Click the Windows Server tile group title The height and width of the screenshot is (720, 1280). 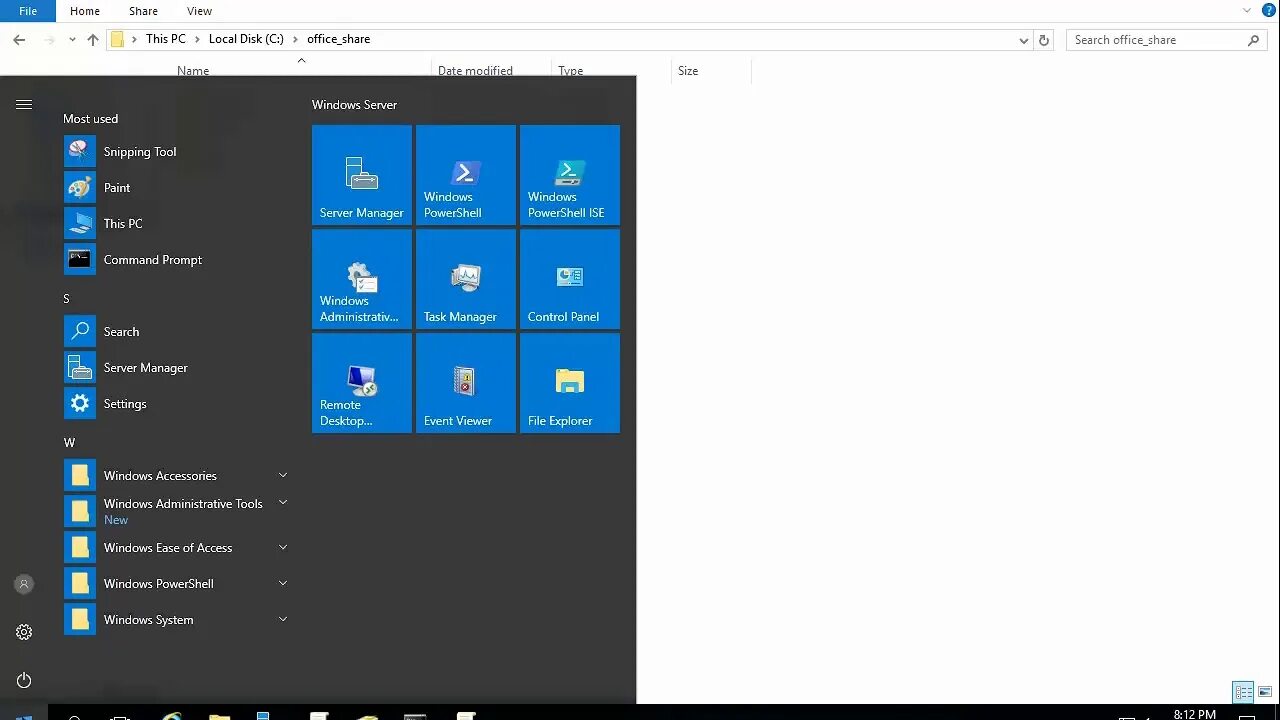[x=354, y=105]
